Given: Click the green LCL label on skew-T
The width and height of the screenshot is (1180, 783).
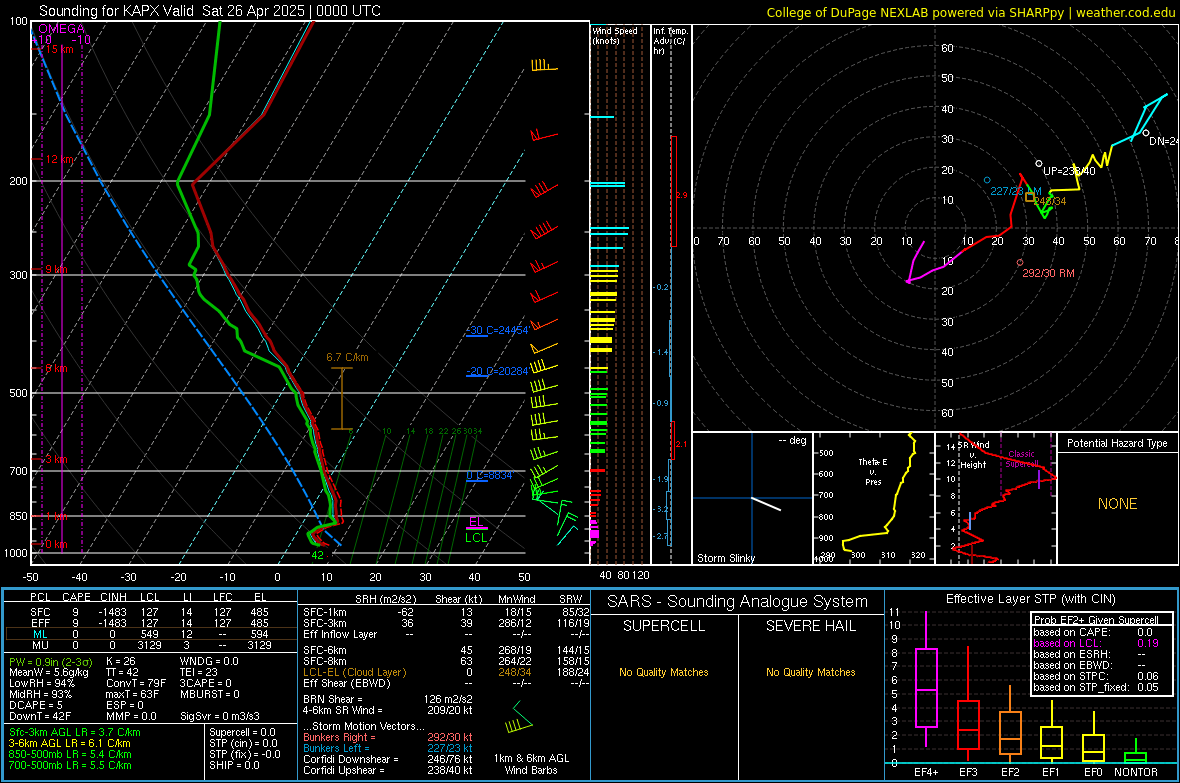Looking at the screenshot, I should [476, 538].
